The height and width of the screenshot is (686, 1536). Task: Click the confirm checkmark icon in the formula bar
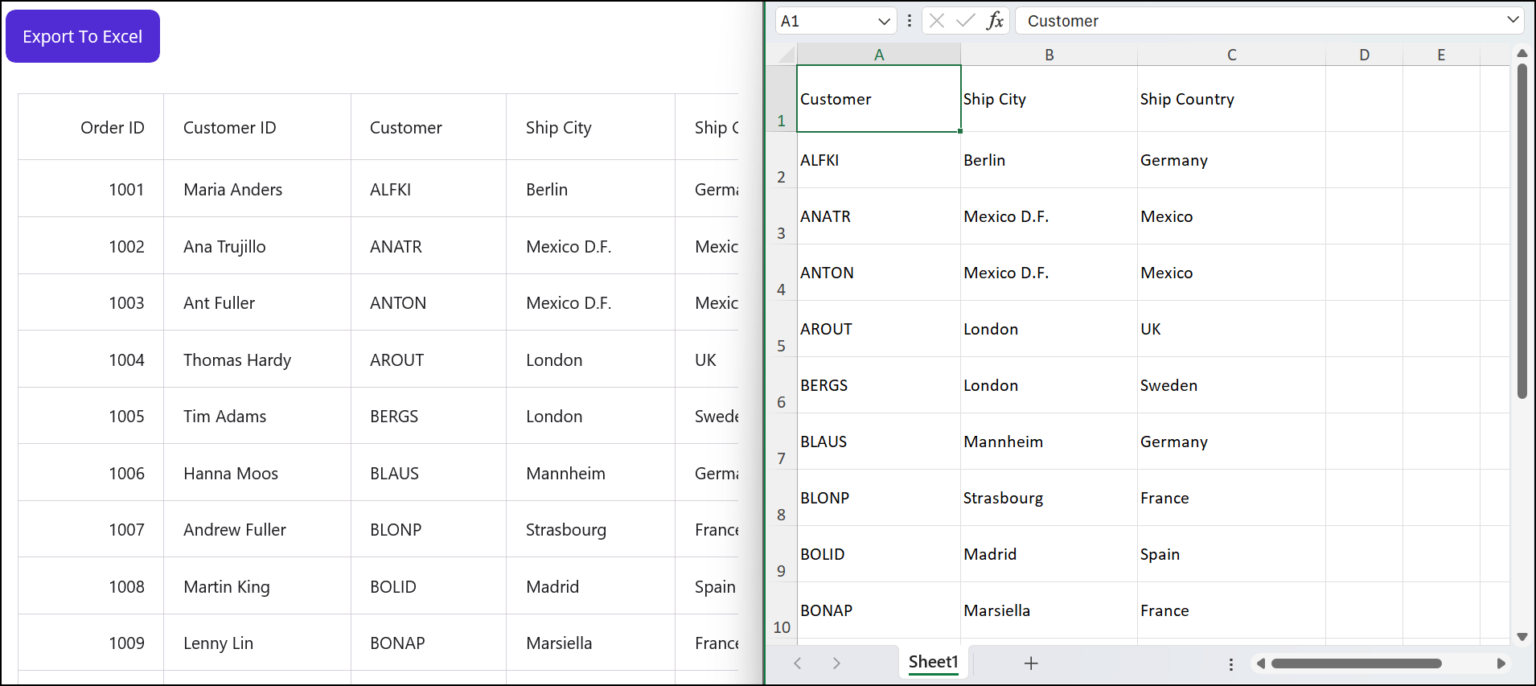pos(963,20)
